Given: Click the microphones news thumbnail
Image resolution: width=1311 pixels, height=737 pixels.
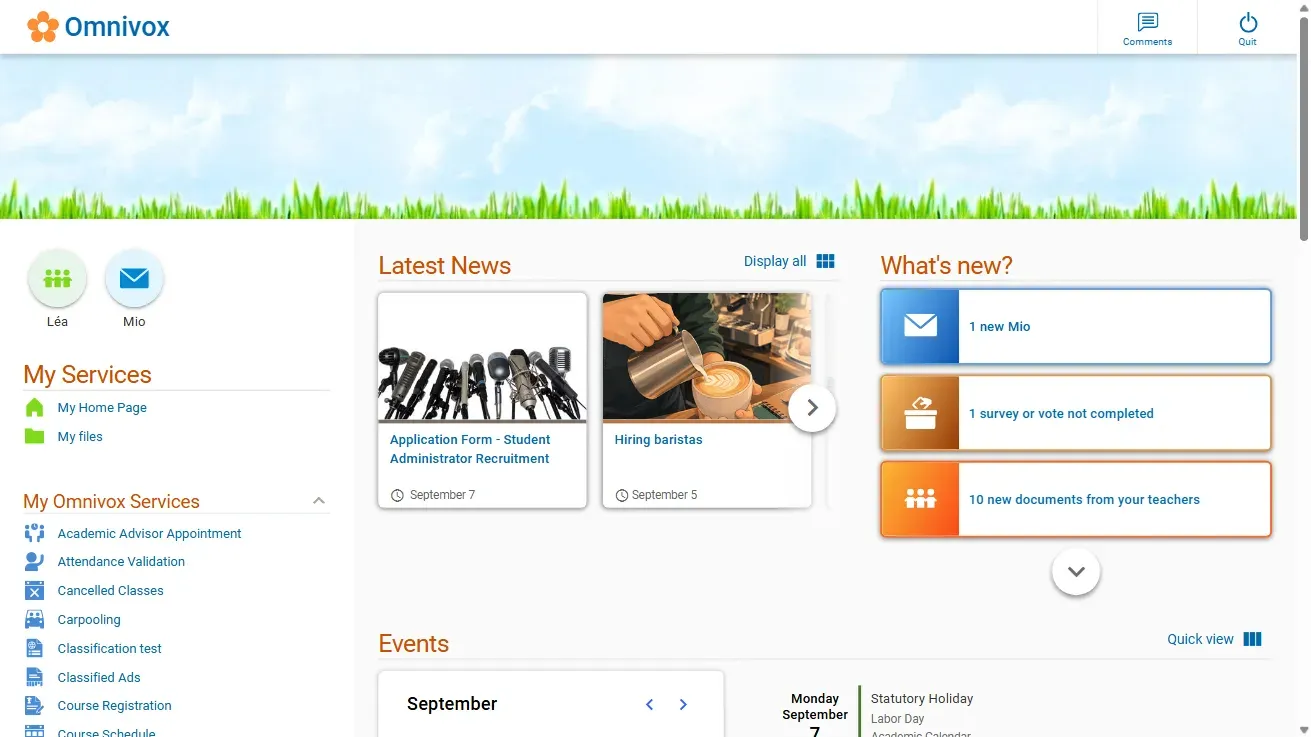Looking at the screenshot, I should tap(482, 357).
